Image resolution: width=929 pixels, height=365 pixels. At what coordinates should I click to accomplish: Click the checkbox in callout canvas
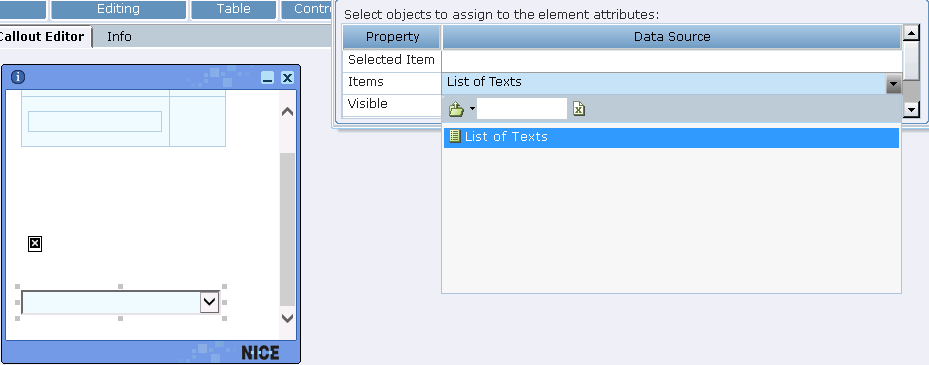click(35, 244)
